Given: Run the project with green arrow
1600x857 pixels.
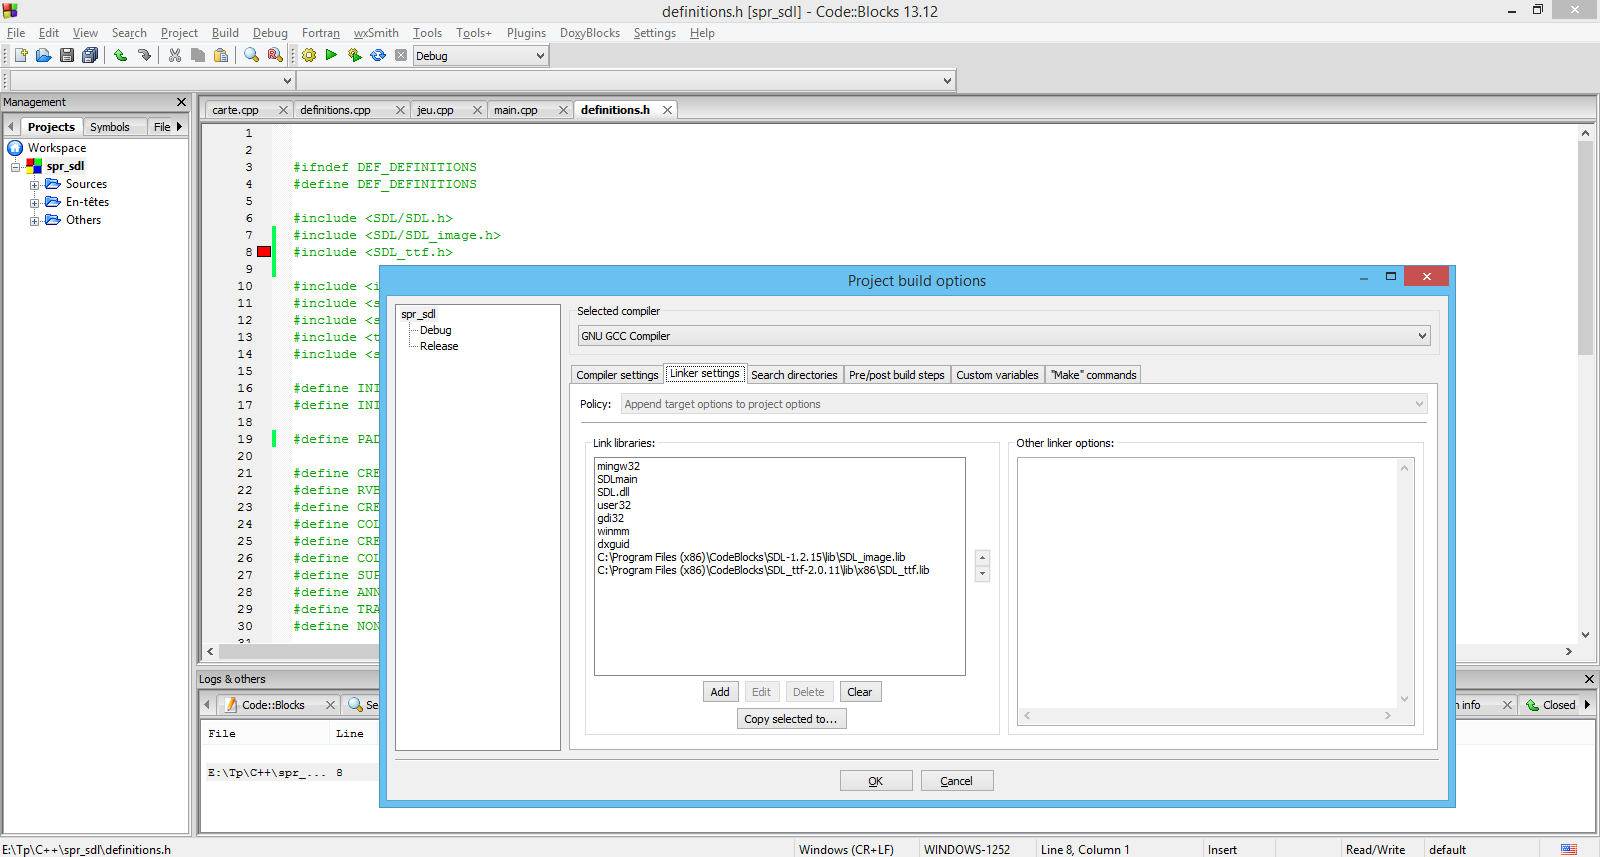Looking at the screenshot, I should click(x=331, y=56).
